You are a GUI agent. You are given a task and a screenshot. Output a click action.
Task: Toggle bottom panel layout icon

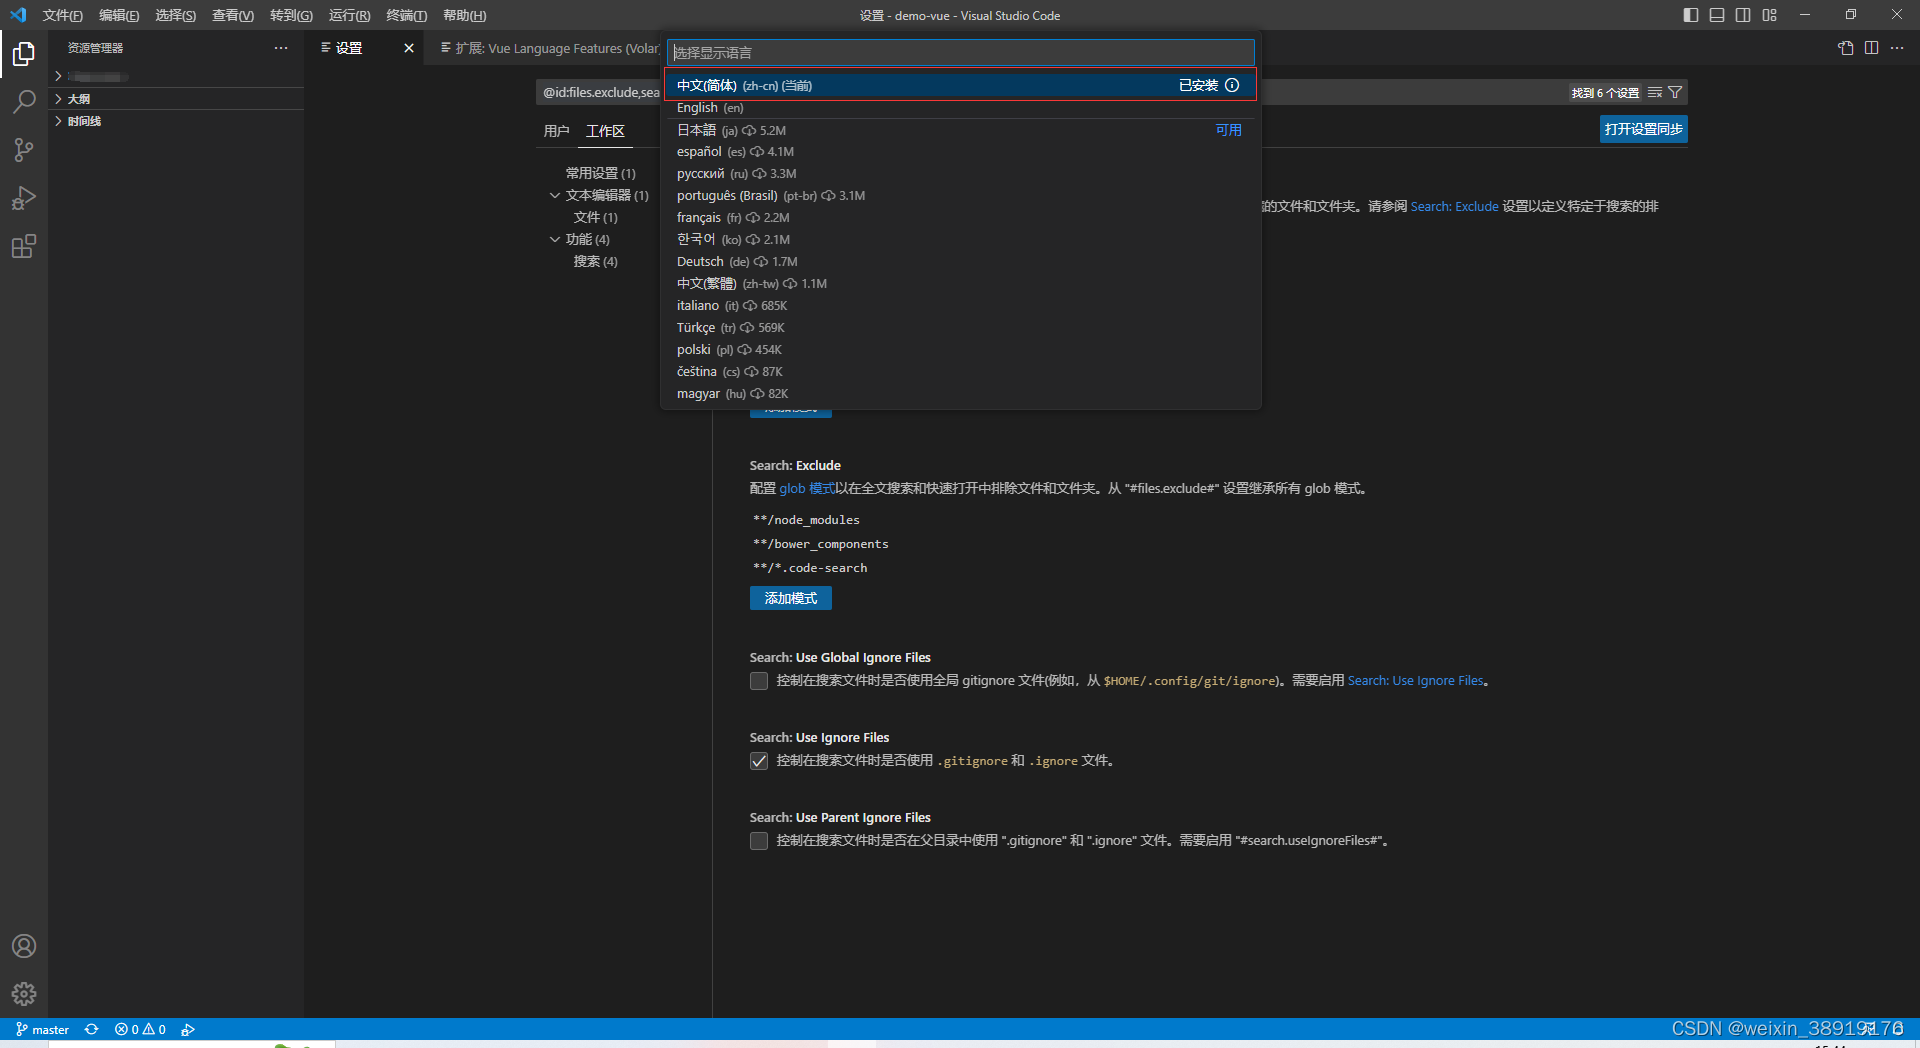click(x=1717, y=15)
